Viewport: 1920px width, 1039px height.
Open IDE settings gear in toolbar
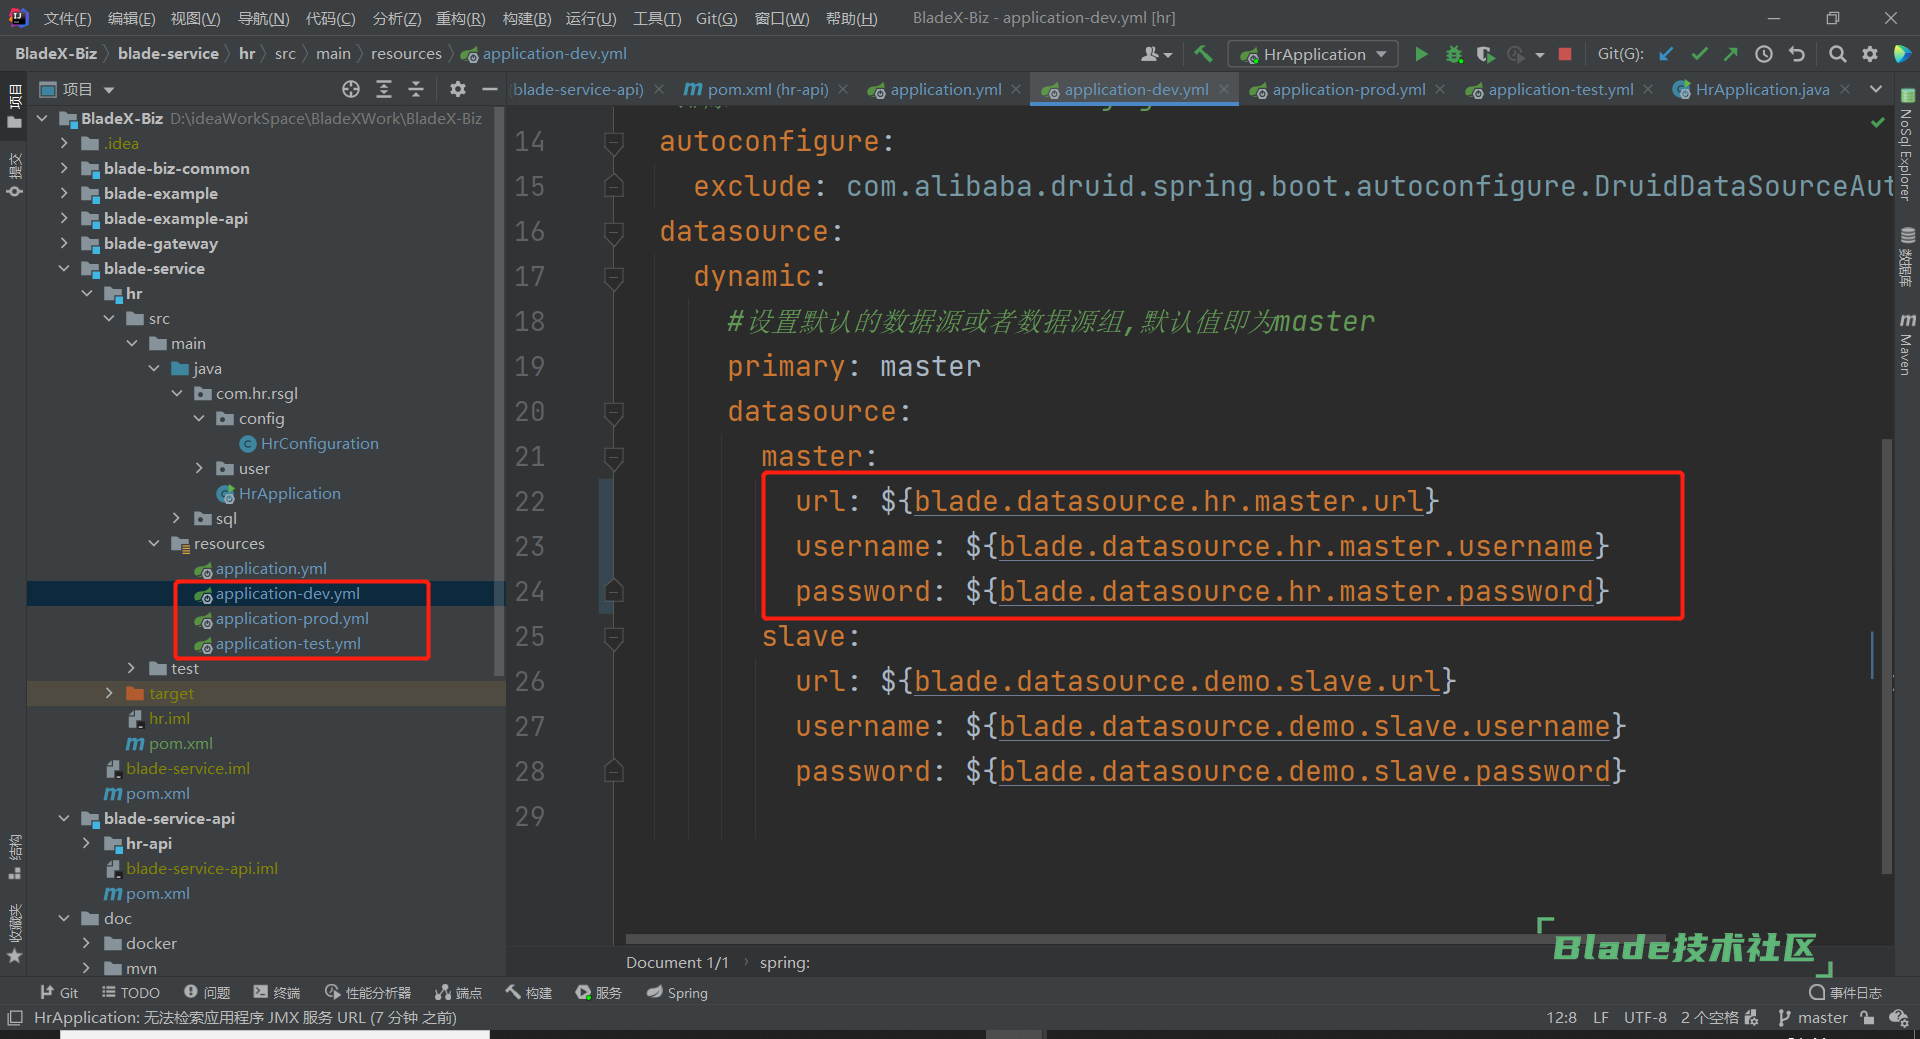(1869, 54)
